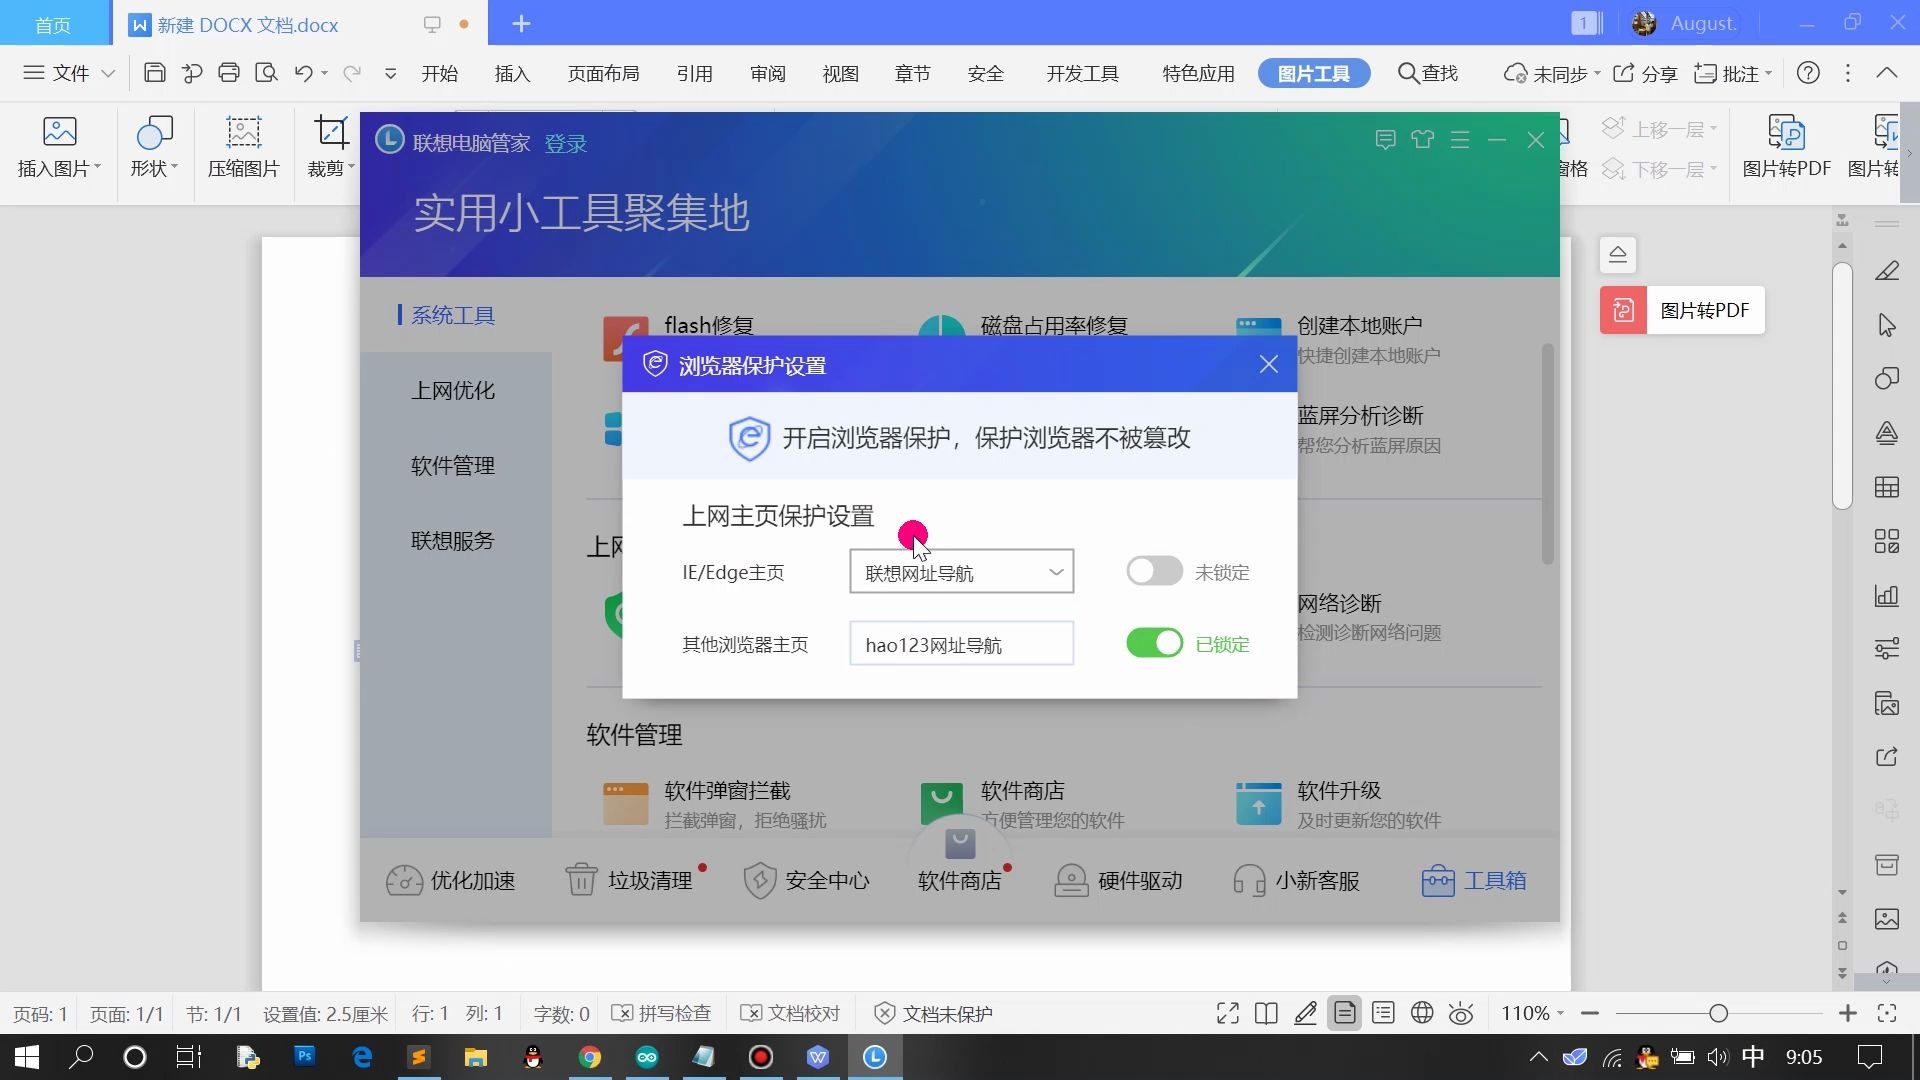Click WPS document vertical scrollbar thumb
This screenshot has width=1920, height=1080.
click(x=1842, y=385)
